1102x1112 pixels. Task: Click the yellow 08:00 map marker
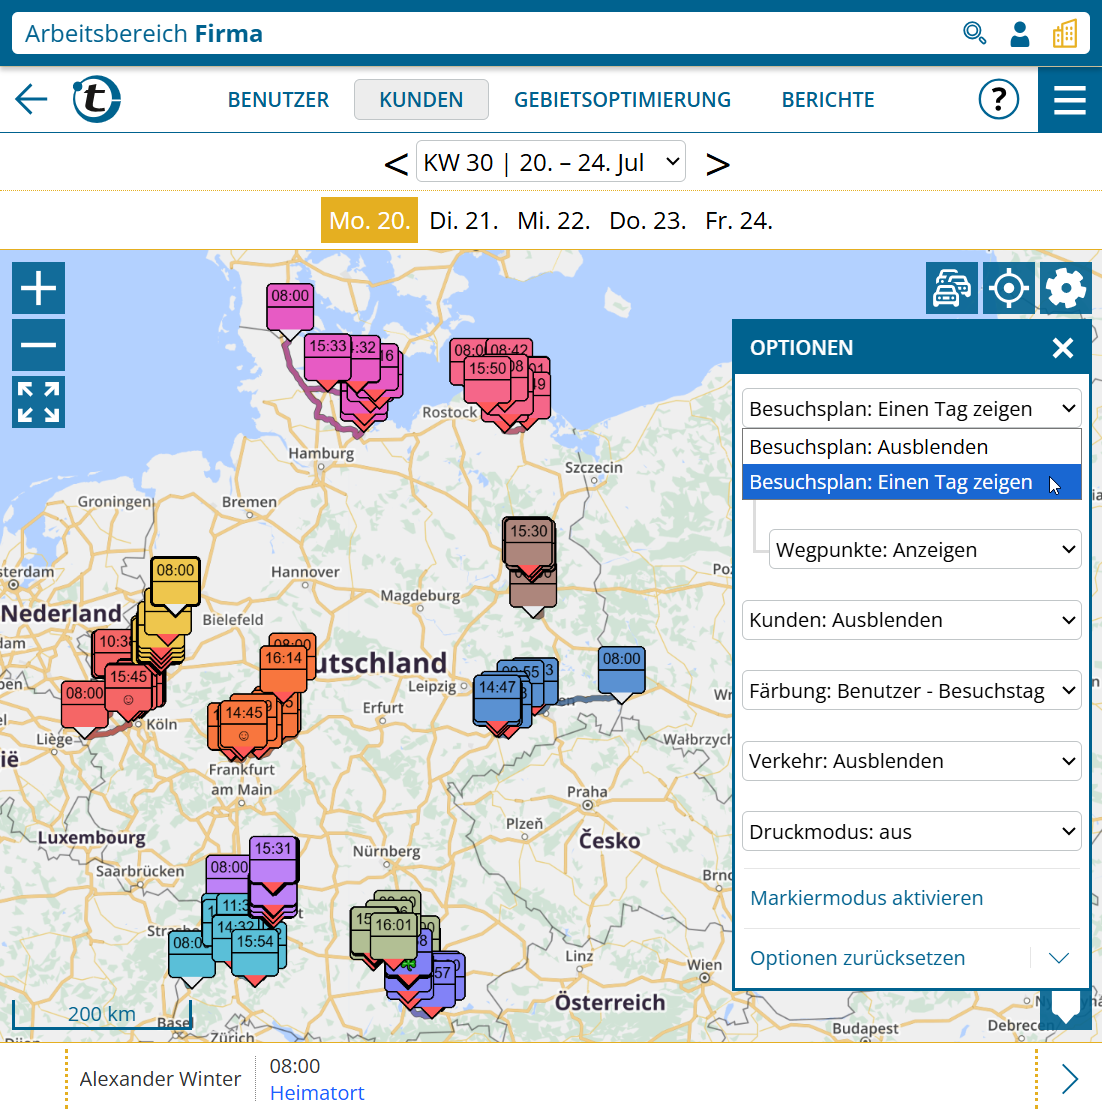pyautogui.click(x=175, y=581)
